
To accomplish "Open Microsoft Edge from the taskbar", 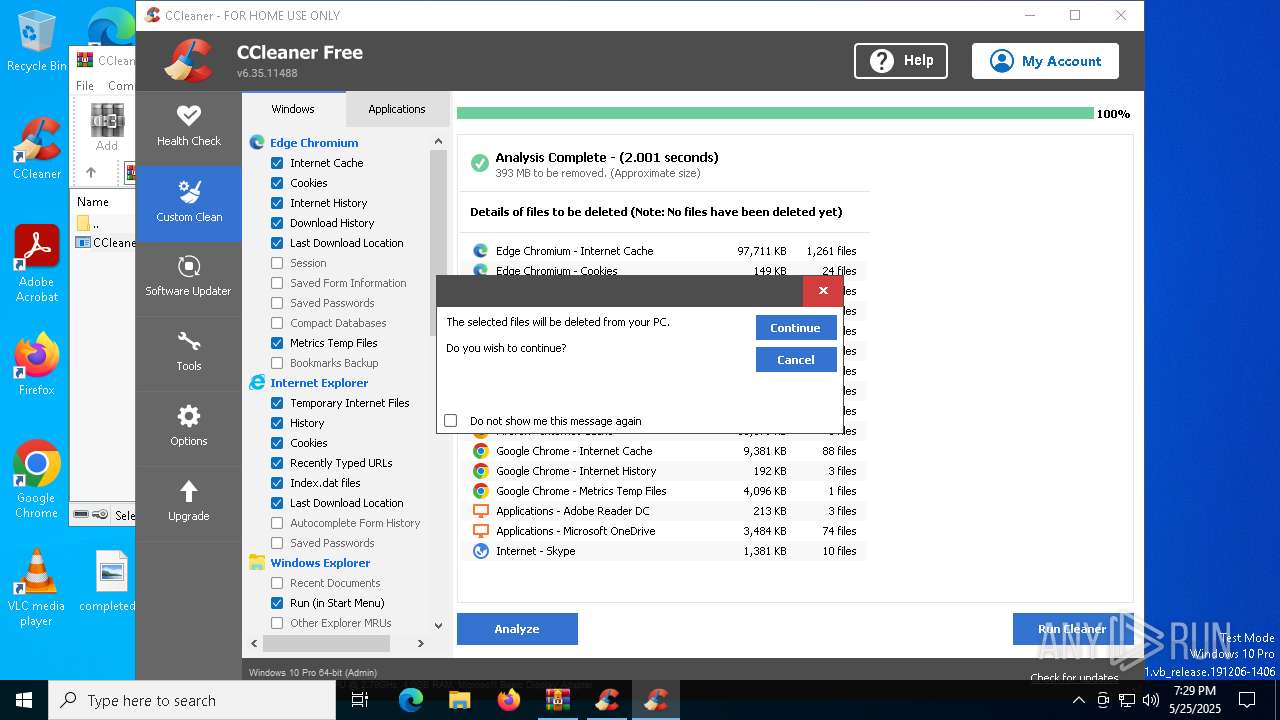I will tap(411, 700).
